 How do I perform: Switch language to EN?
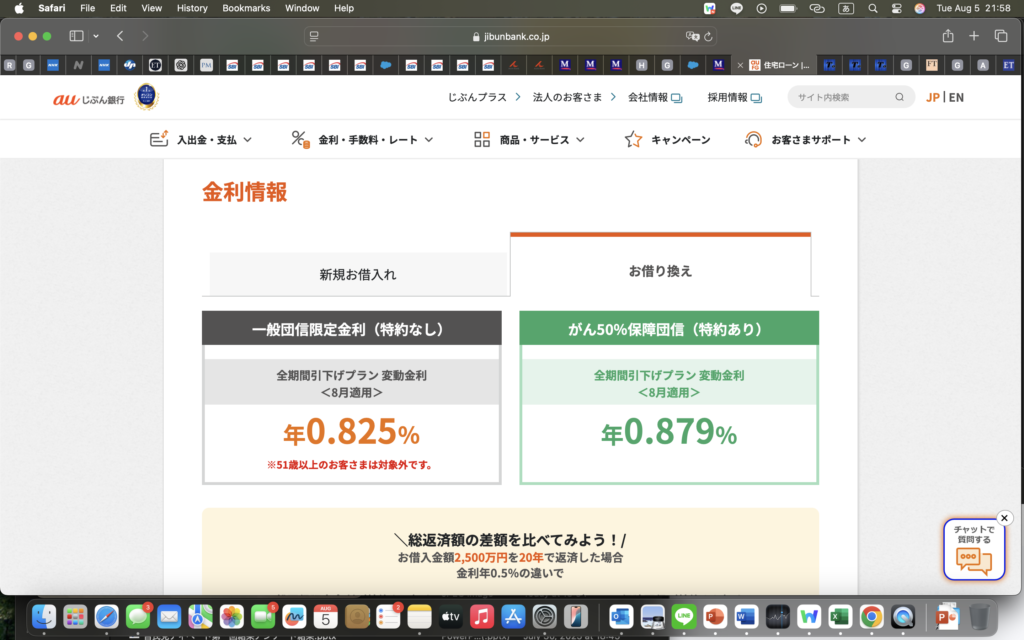[x=957, y=98]
